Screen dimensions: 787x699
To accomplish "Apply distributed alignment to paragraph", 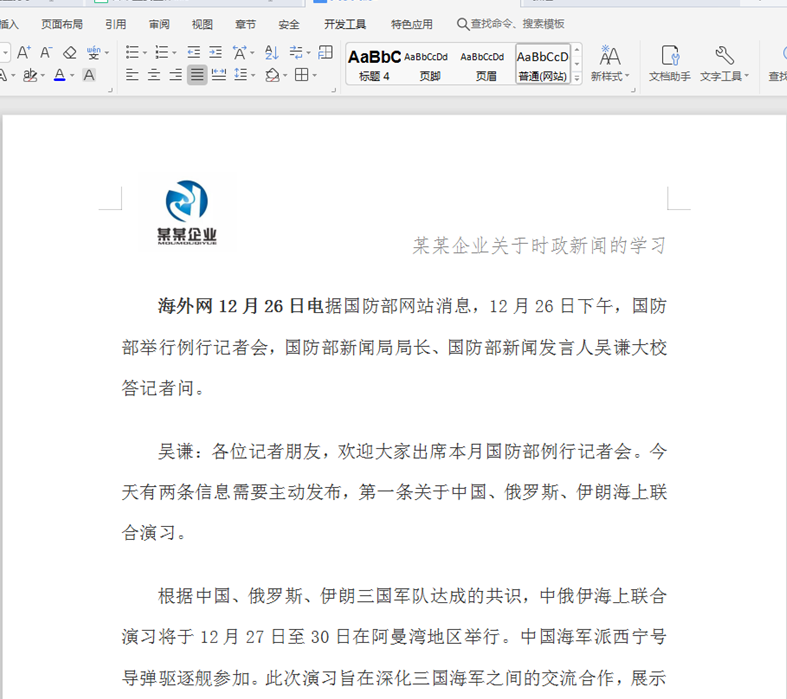I will pos(219,75).
